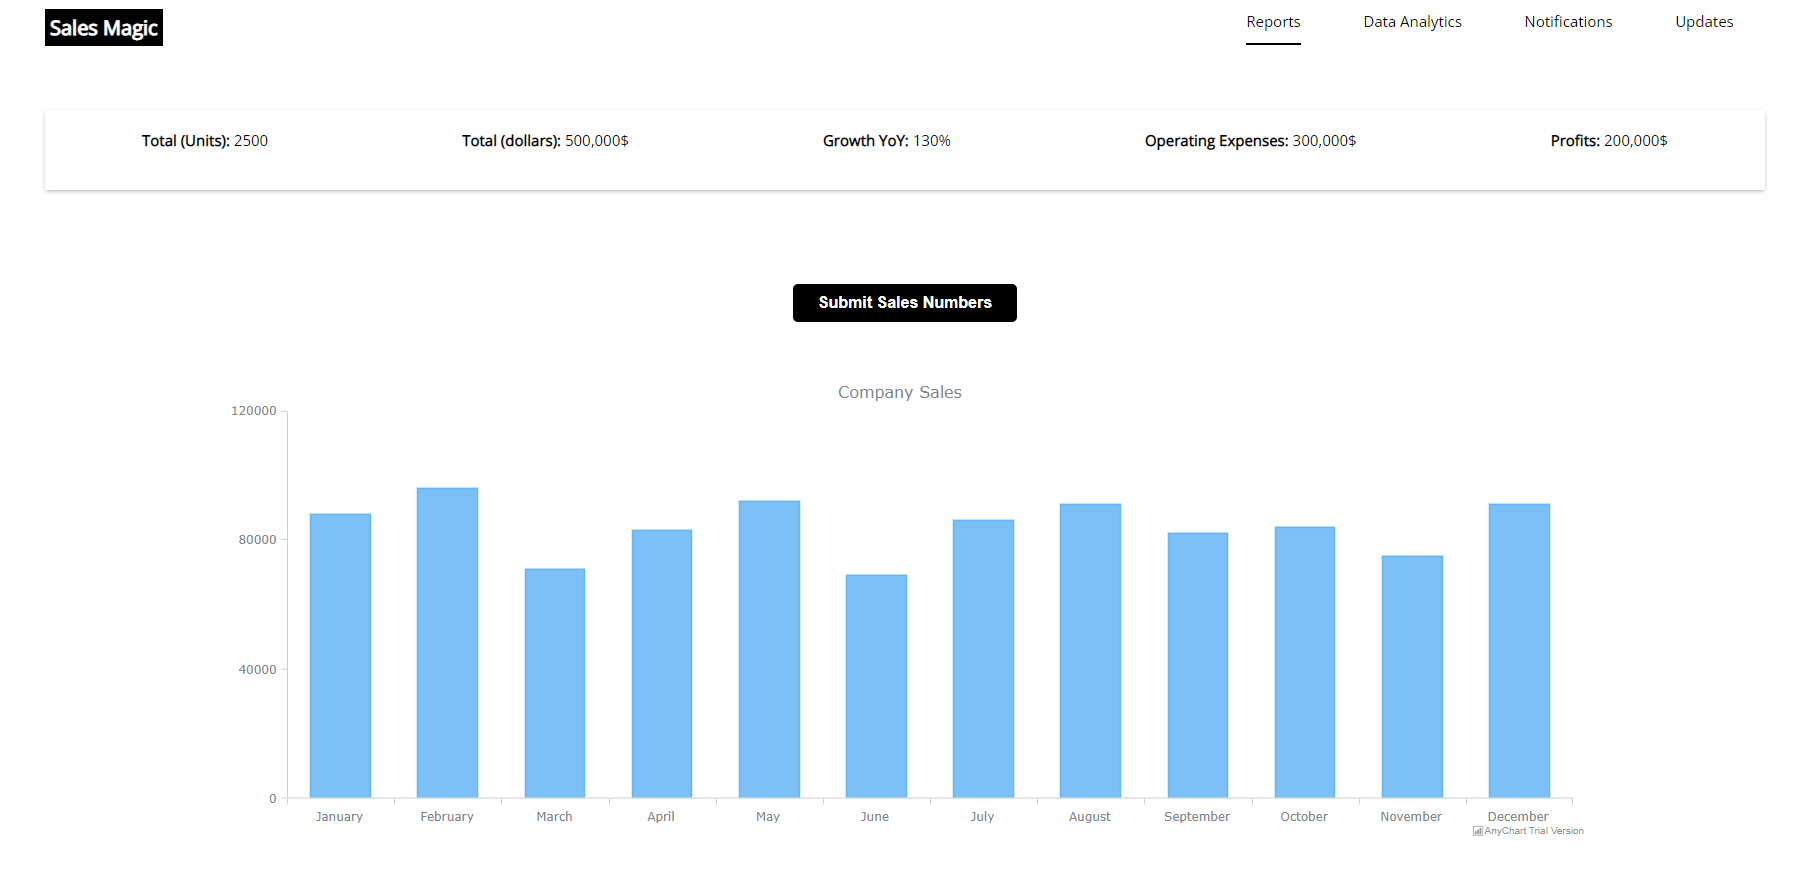
Task: Select the April sales bar
Action: click(x=661, y=663)
